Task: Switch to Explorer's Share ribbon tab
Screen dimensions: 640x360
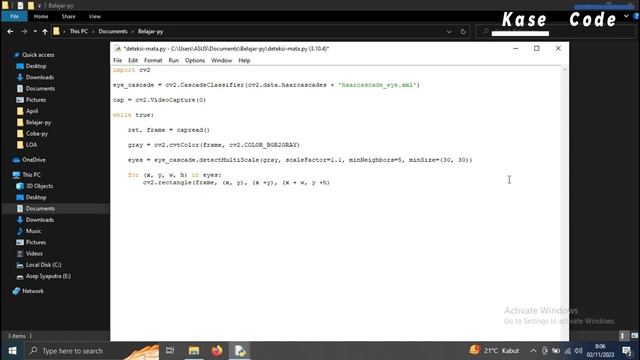Action: (x=68, y=16)
